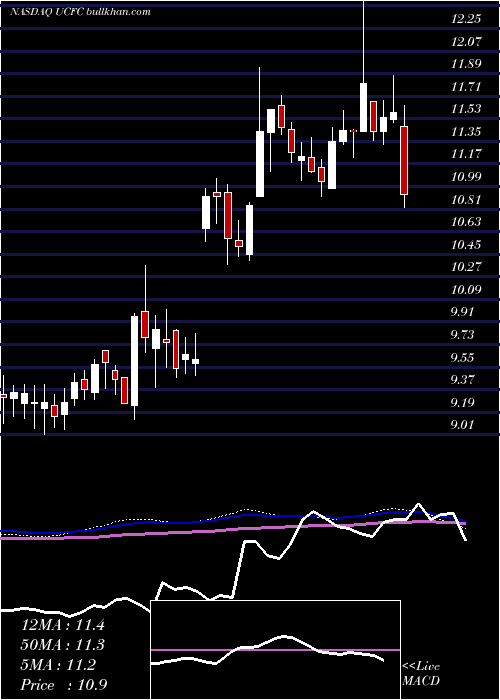The height and width of the screenshot is (700, 500).
Task: Click the <<Live MACD label
Action: (x=421, y=674)
